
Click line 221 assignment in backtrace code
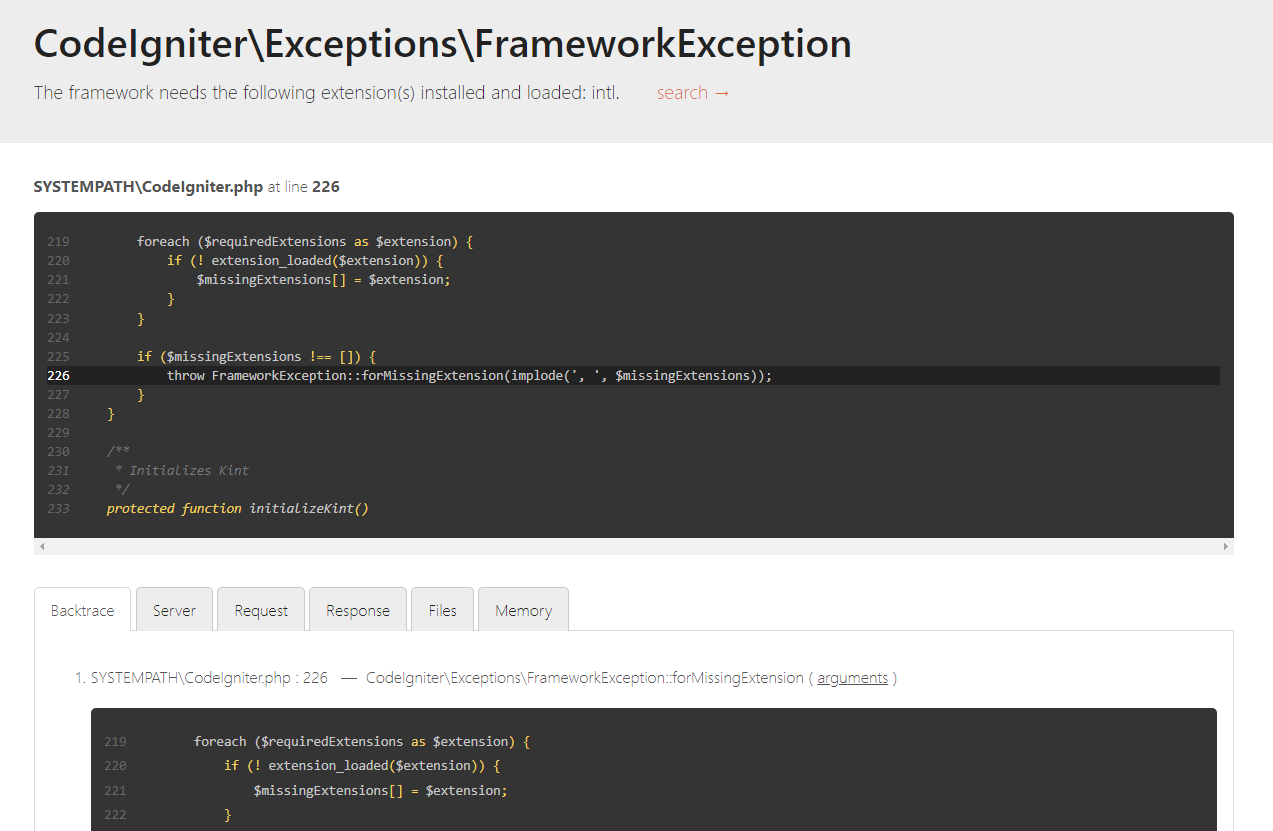[x=381, y=790]
